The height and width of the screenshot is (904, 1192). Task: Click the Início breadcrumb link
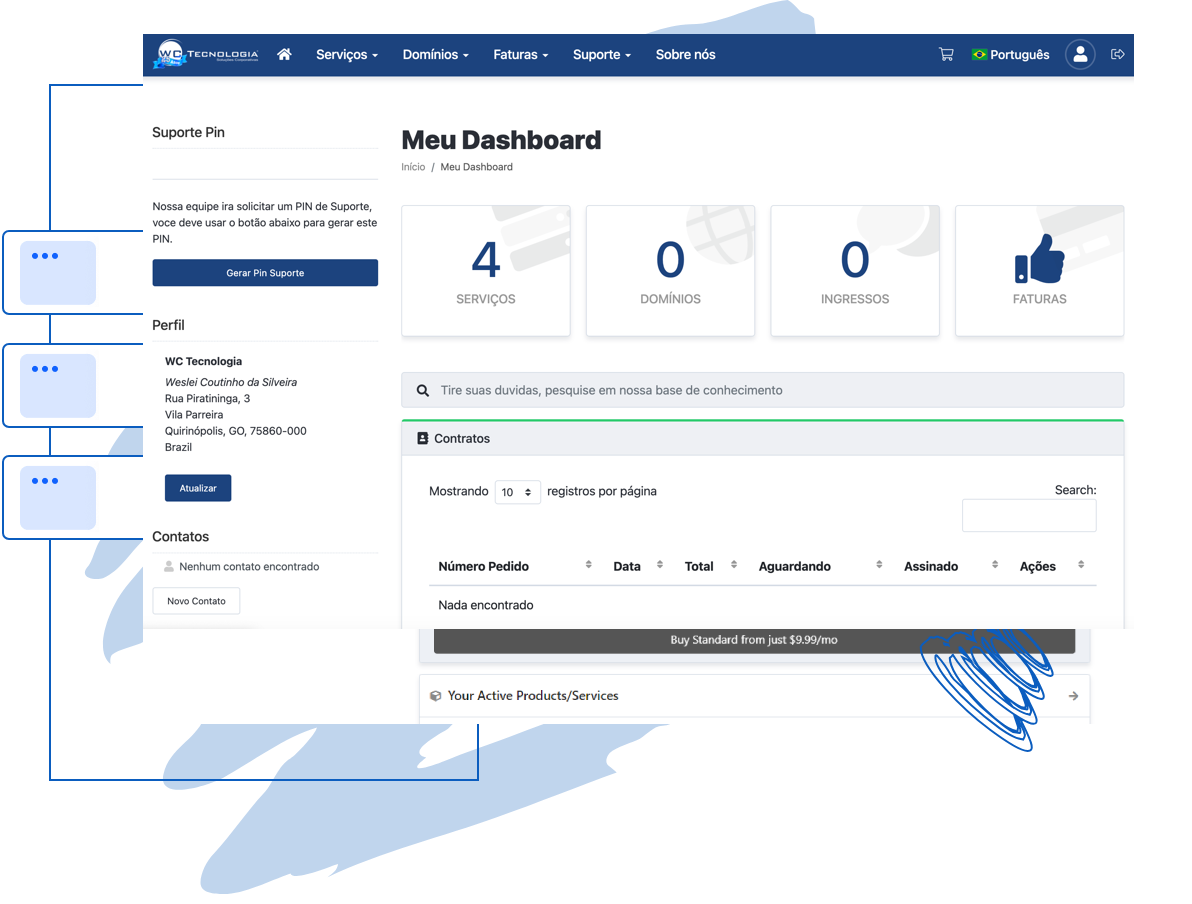(x=413, y=167)
